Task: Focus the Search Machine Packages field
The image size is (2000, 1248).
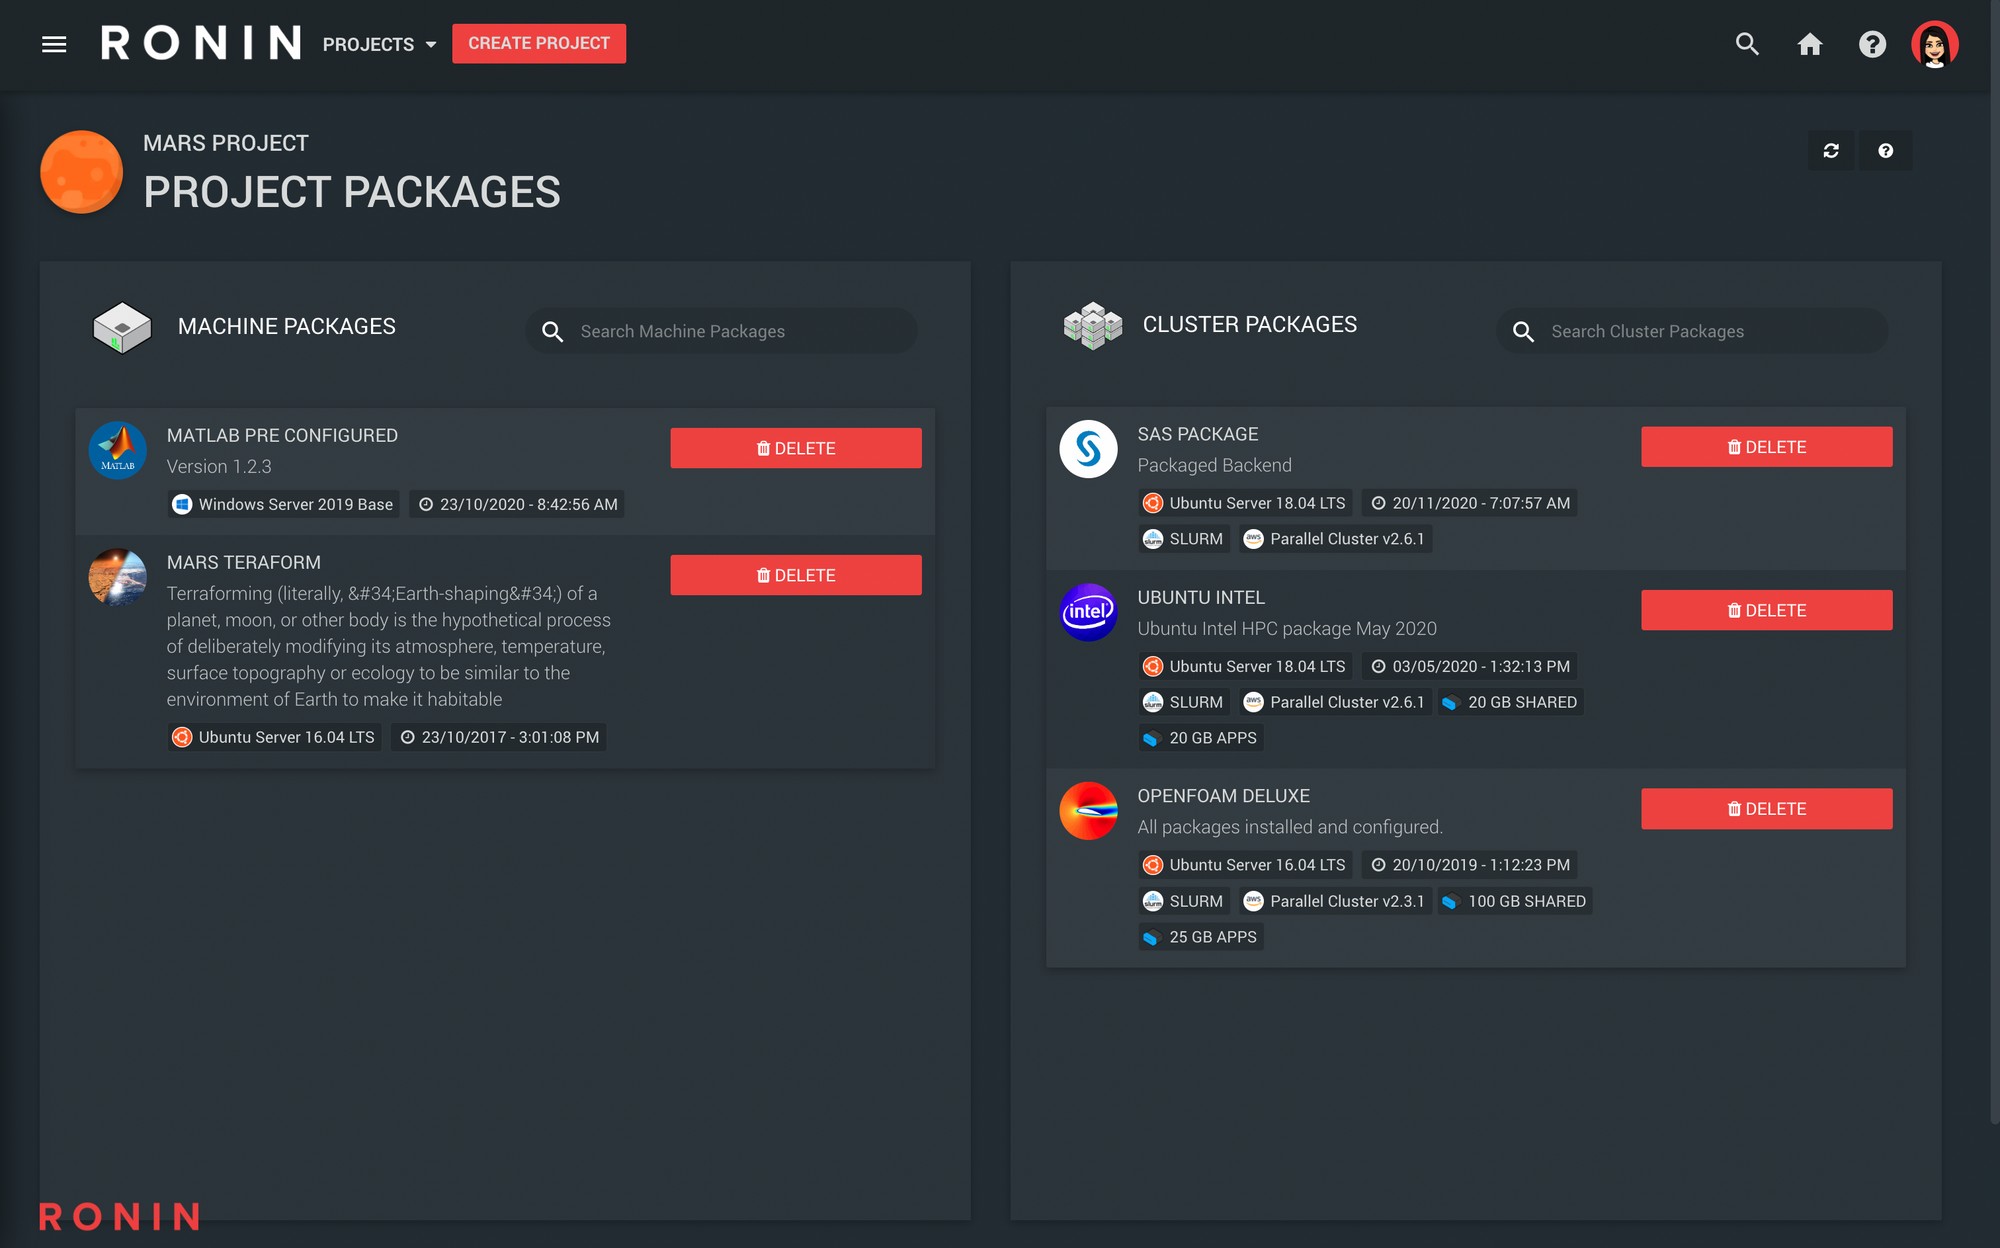Action: pos(740,331)
